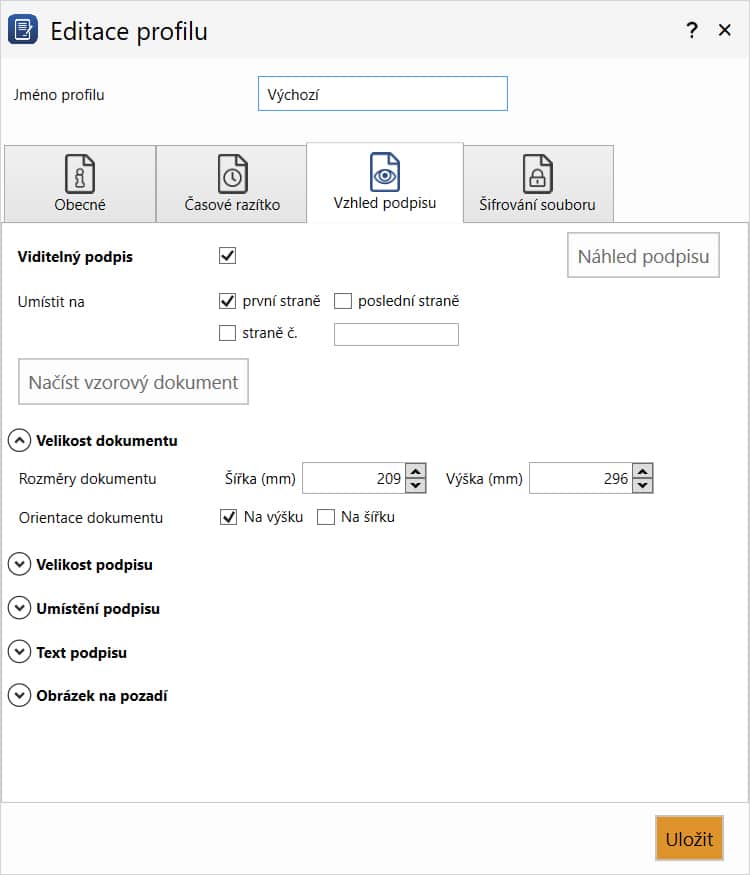Viewport: 750px width, 875px height.
Task: Expand the Velikost podpisu section
Action: (x=20, y=564)
